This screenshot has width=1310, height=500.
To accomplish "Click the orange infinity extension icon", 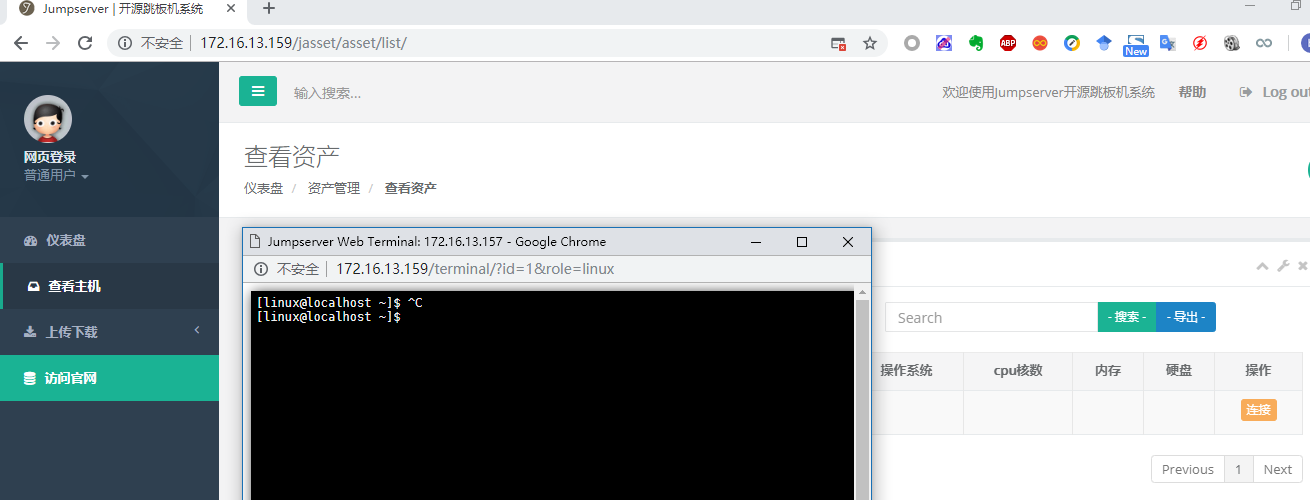I will coord(1040,43).
